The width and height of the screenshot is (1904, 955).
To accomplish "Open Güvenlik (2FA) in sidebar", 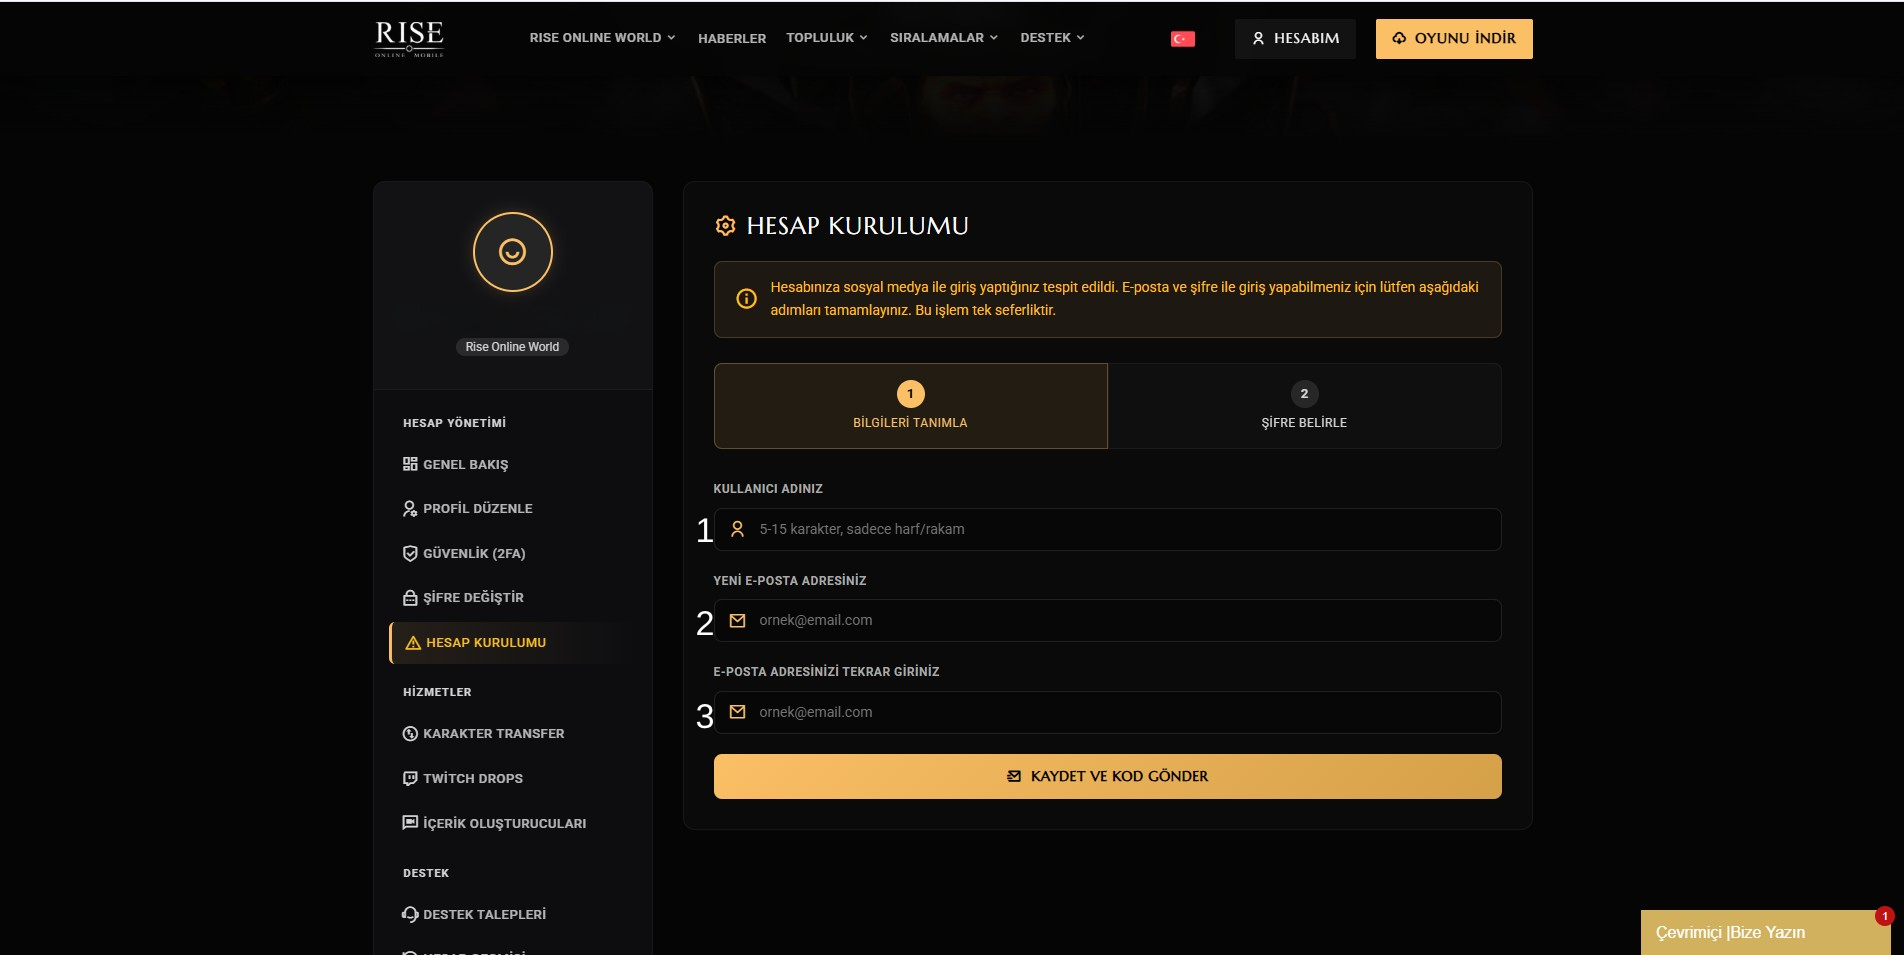I will [513, 553].
